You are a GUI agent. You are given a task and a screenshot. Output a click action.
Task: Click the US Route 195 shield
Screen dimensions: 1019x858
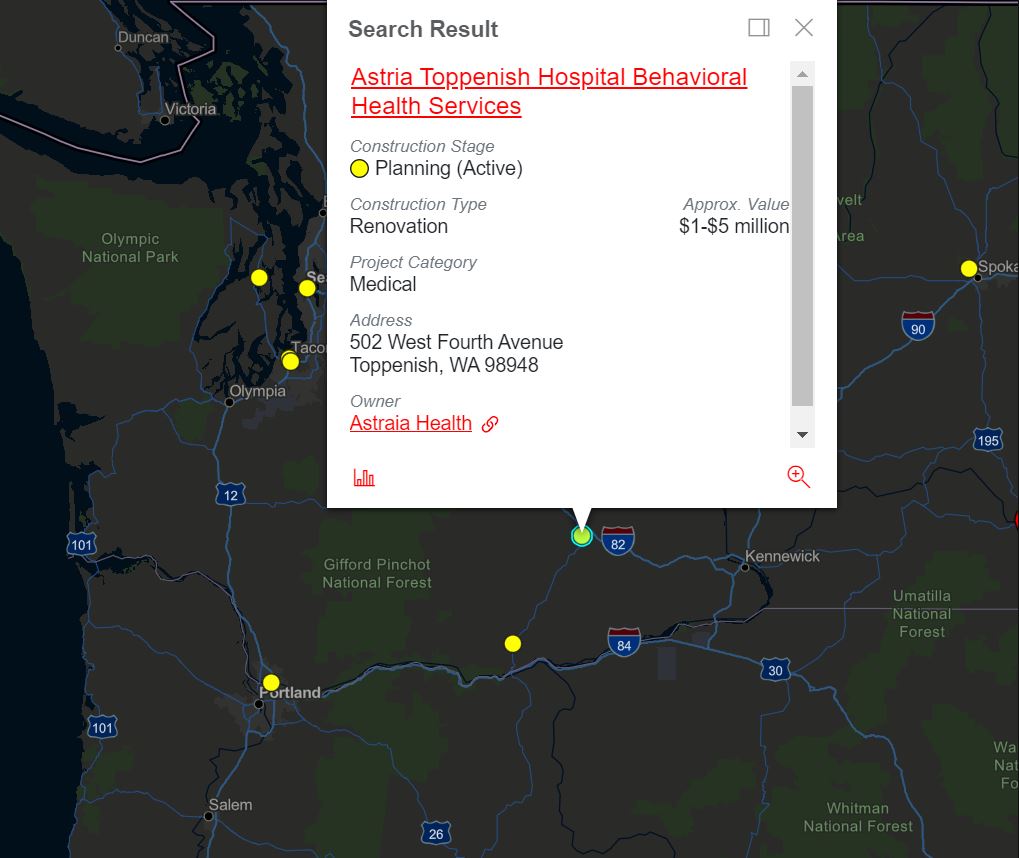coord(988,440)
